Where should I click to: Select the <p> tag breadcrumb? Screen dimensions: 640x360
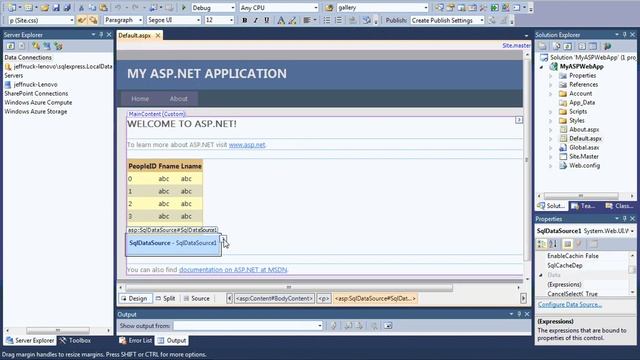[x=324, y=299]
